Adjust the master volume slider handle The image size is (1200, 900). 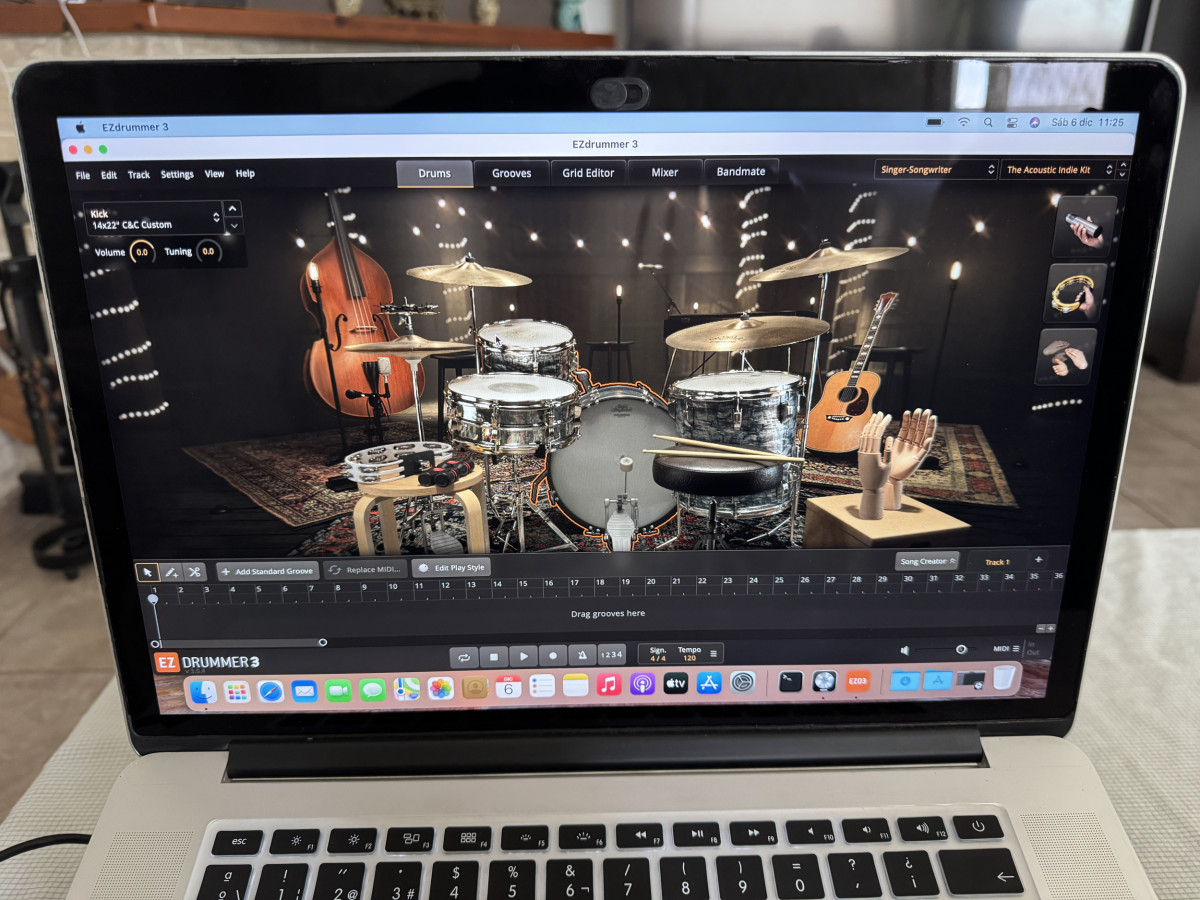[x=960, y=650]
